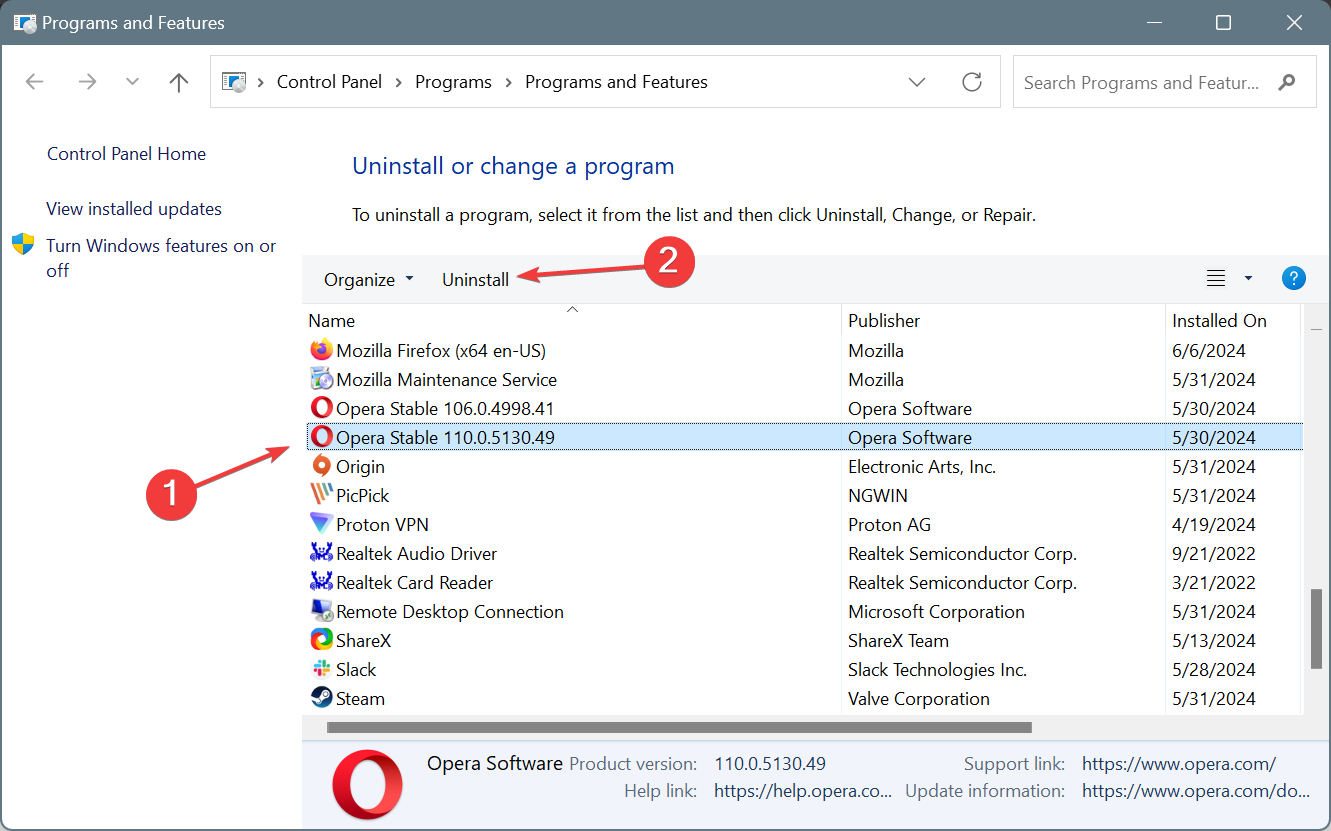Click the PicPick program icon
Image resolution: width=1331 pixels, height=831 pixels.
pos(321,495)
